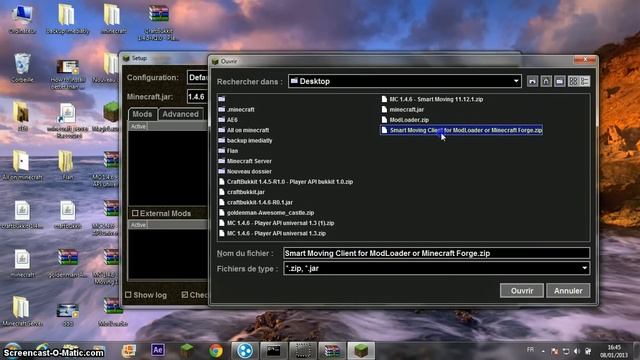Go up one folder level in Ouvrir dialog
This screenshot has height=360, width=640.
532,81
